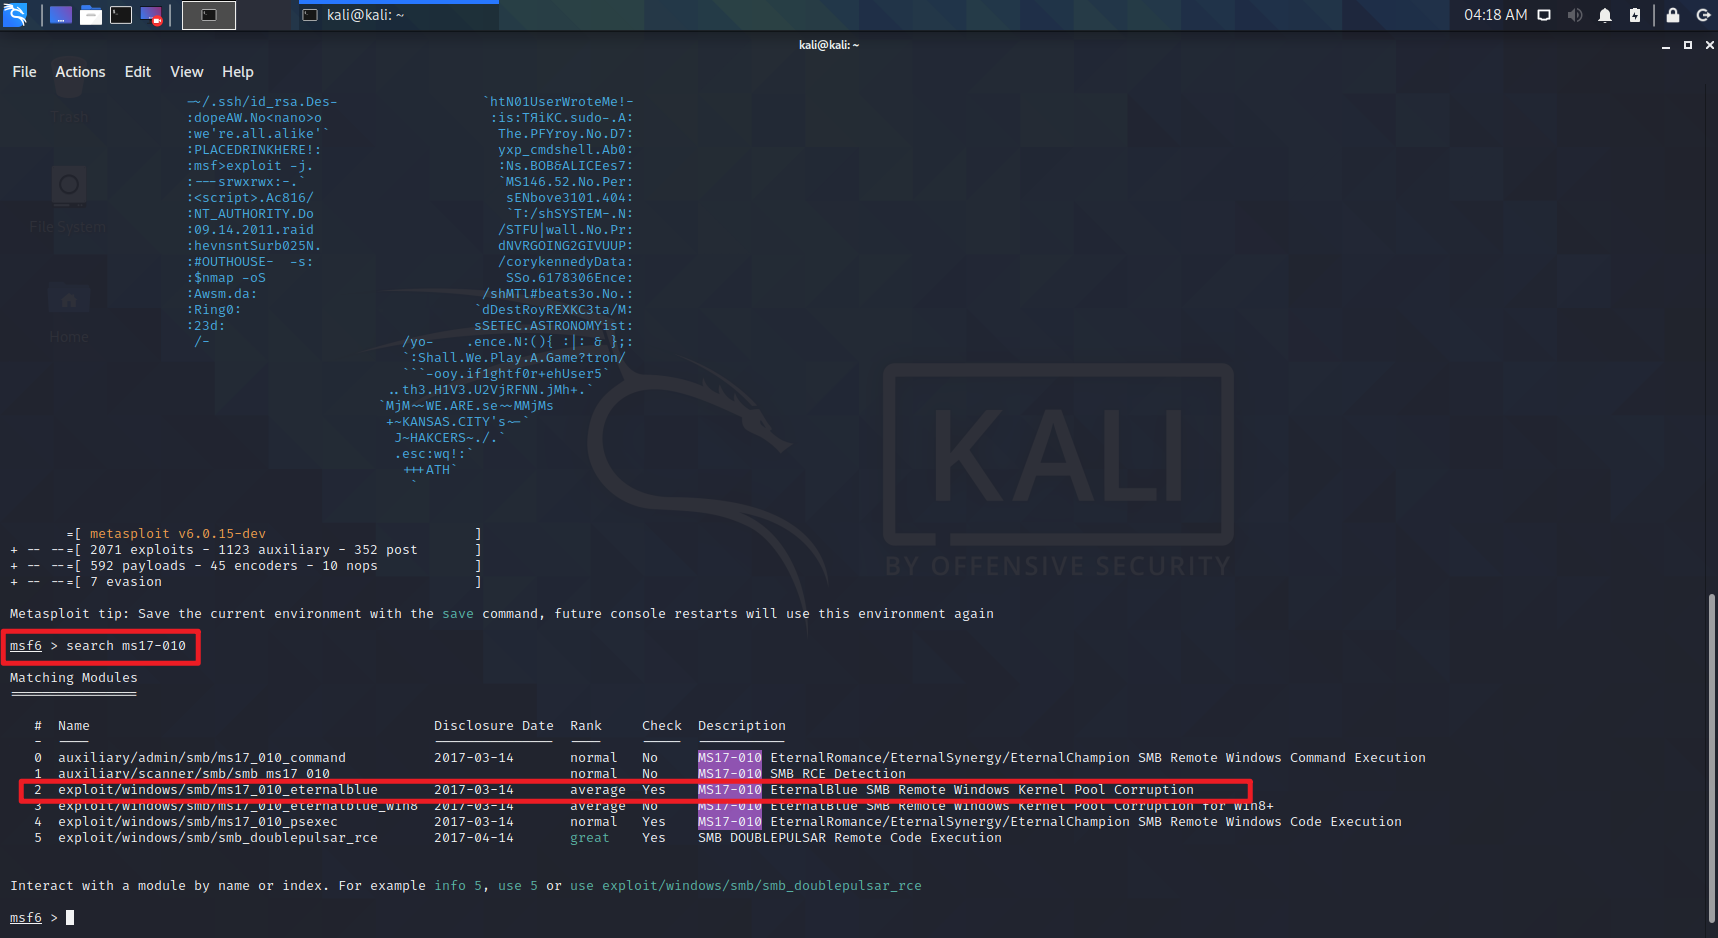This screenshot has height=938, width=1718.
Task: Click the 'info 5' example text
Action: click(x=458, y=886)
